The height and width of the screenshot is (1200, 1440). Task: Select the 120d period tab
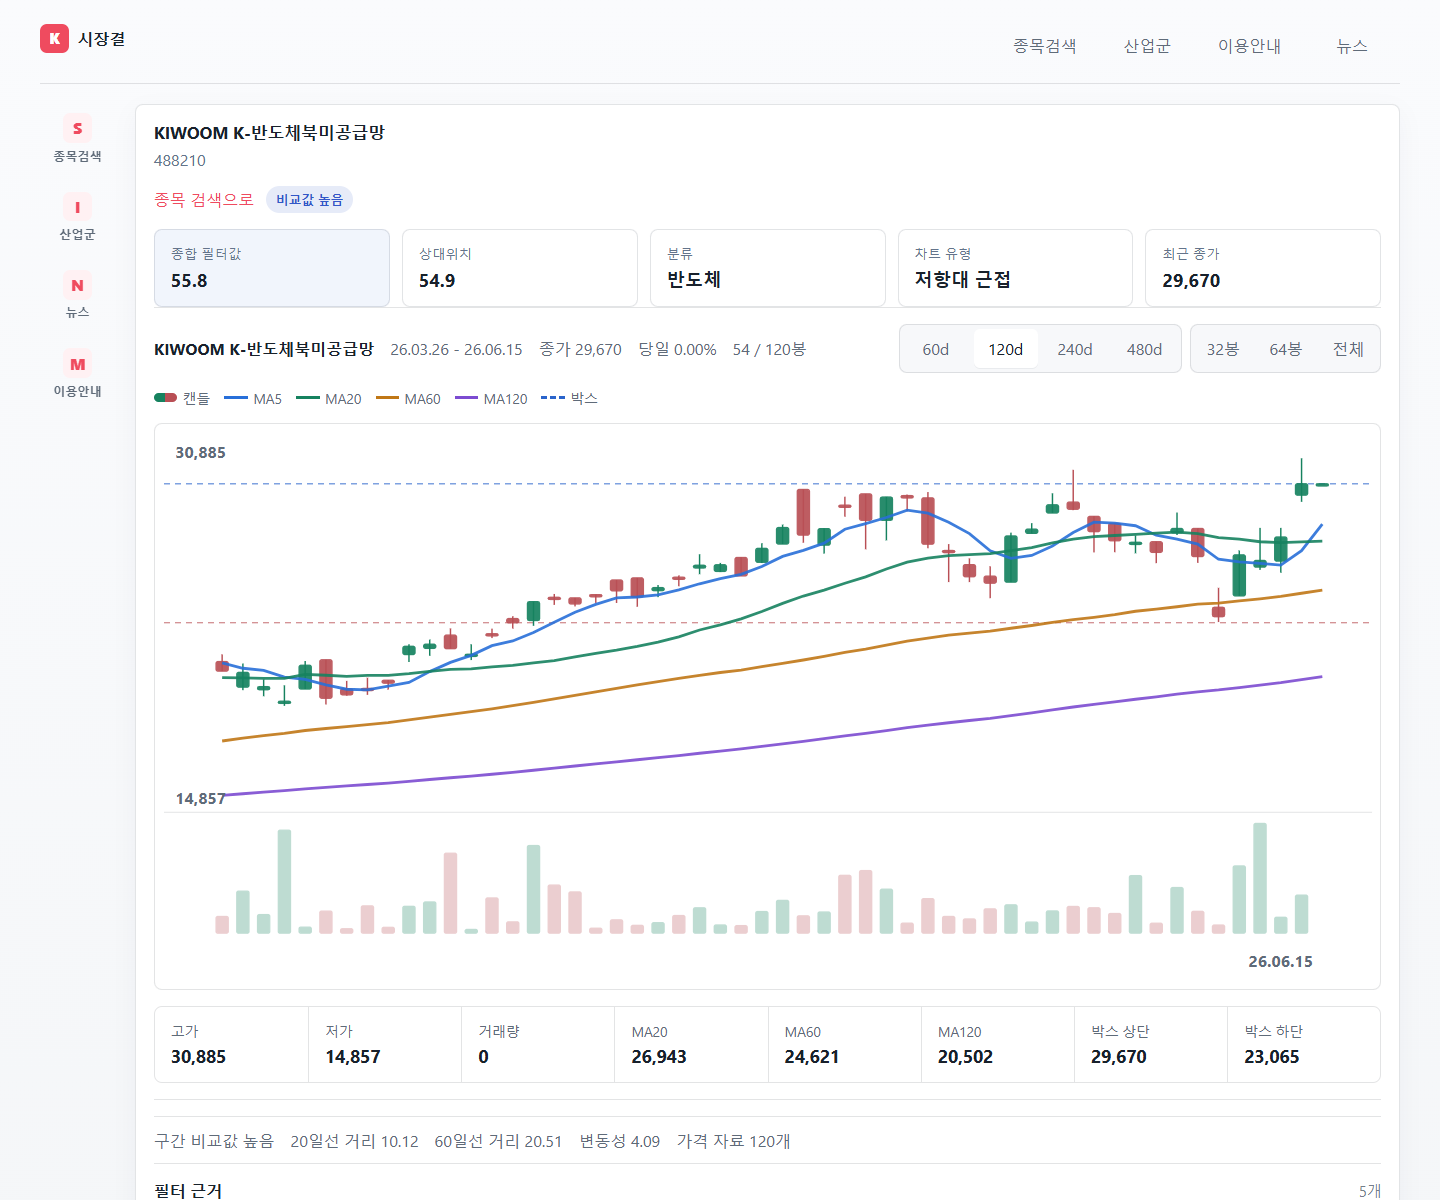pyautogui.click(x=1005, y=349)
